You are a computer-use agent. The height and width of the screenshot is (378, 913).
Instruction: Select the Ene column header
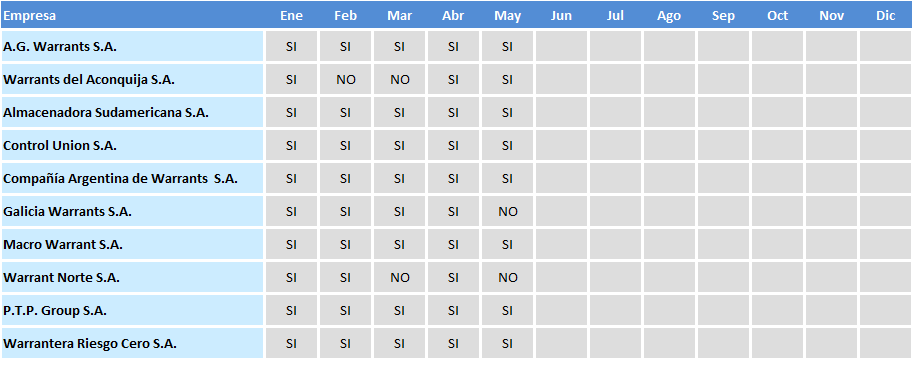coord(291,16)
